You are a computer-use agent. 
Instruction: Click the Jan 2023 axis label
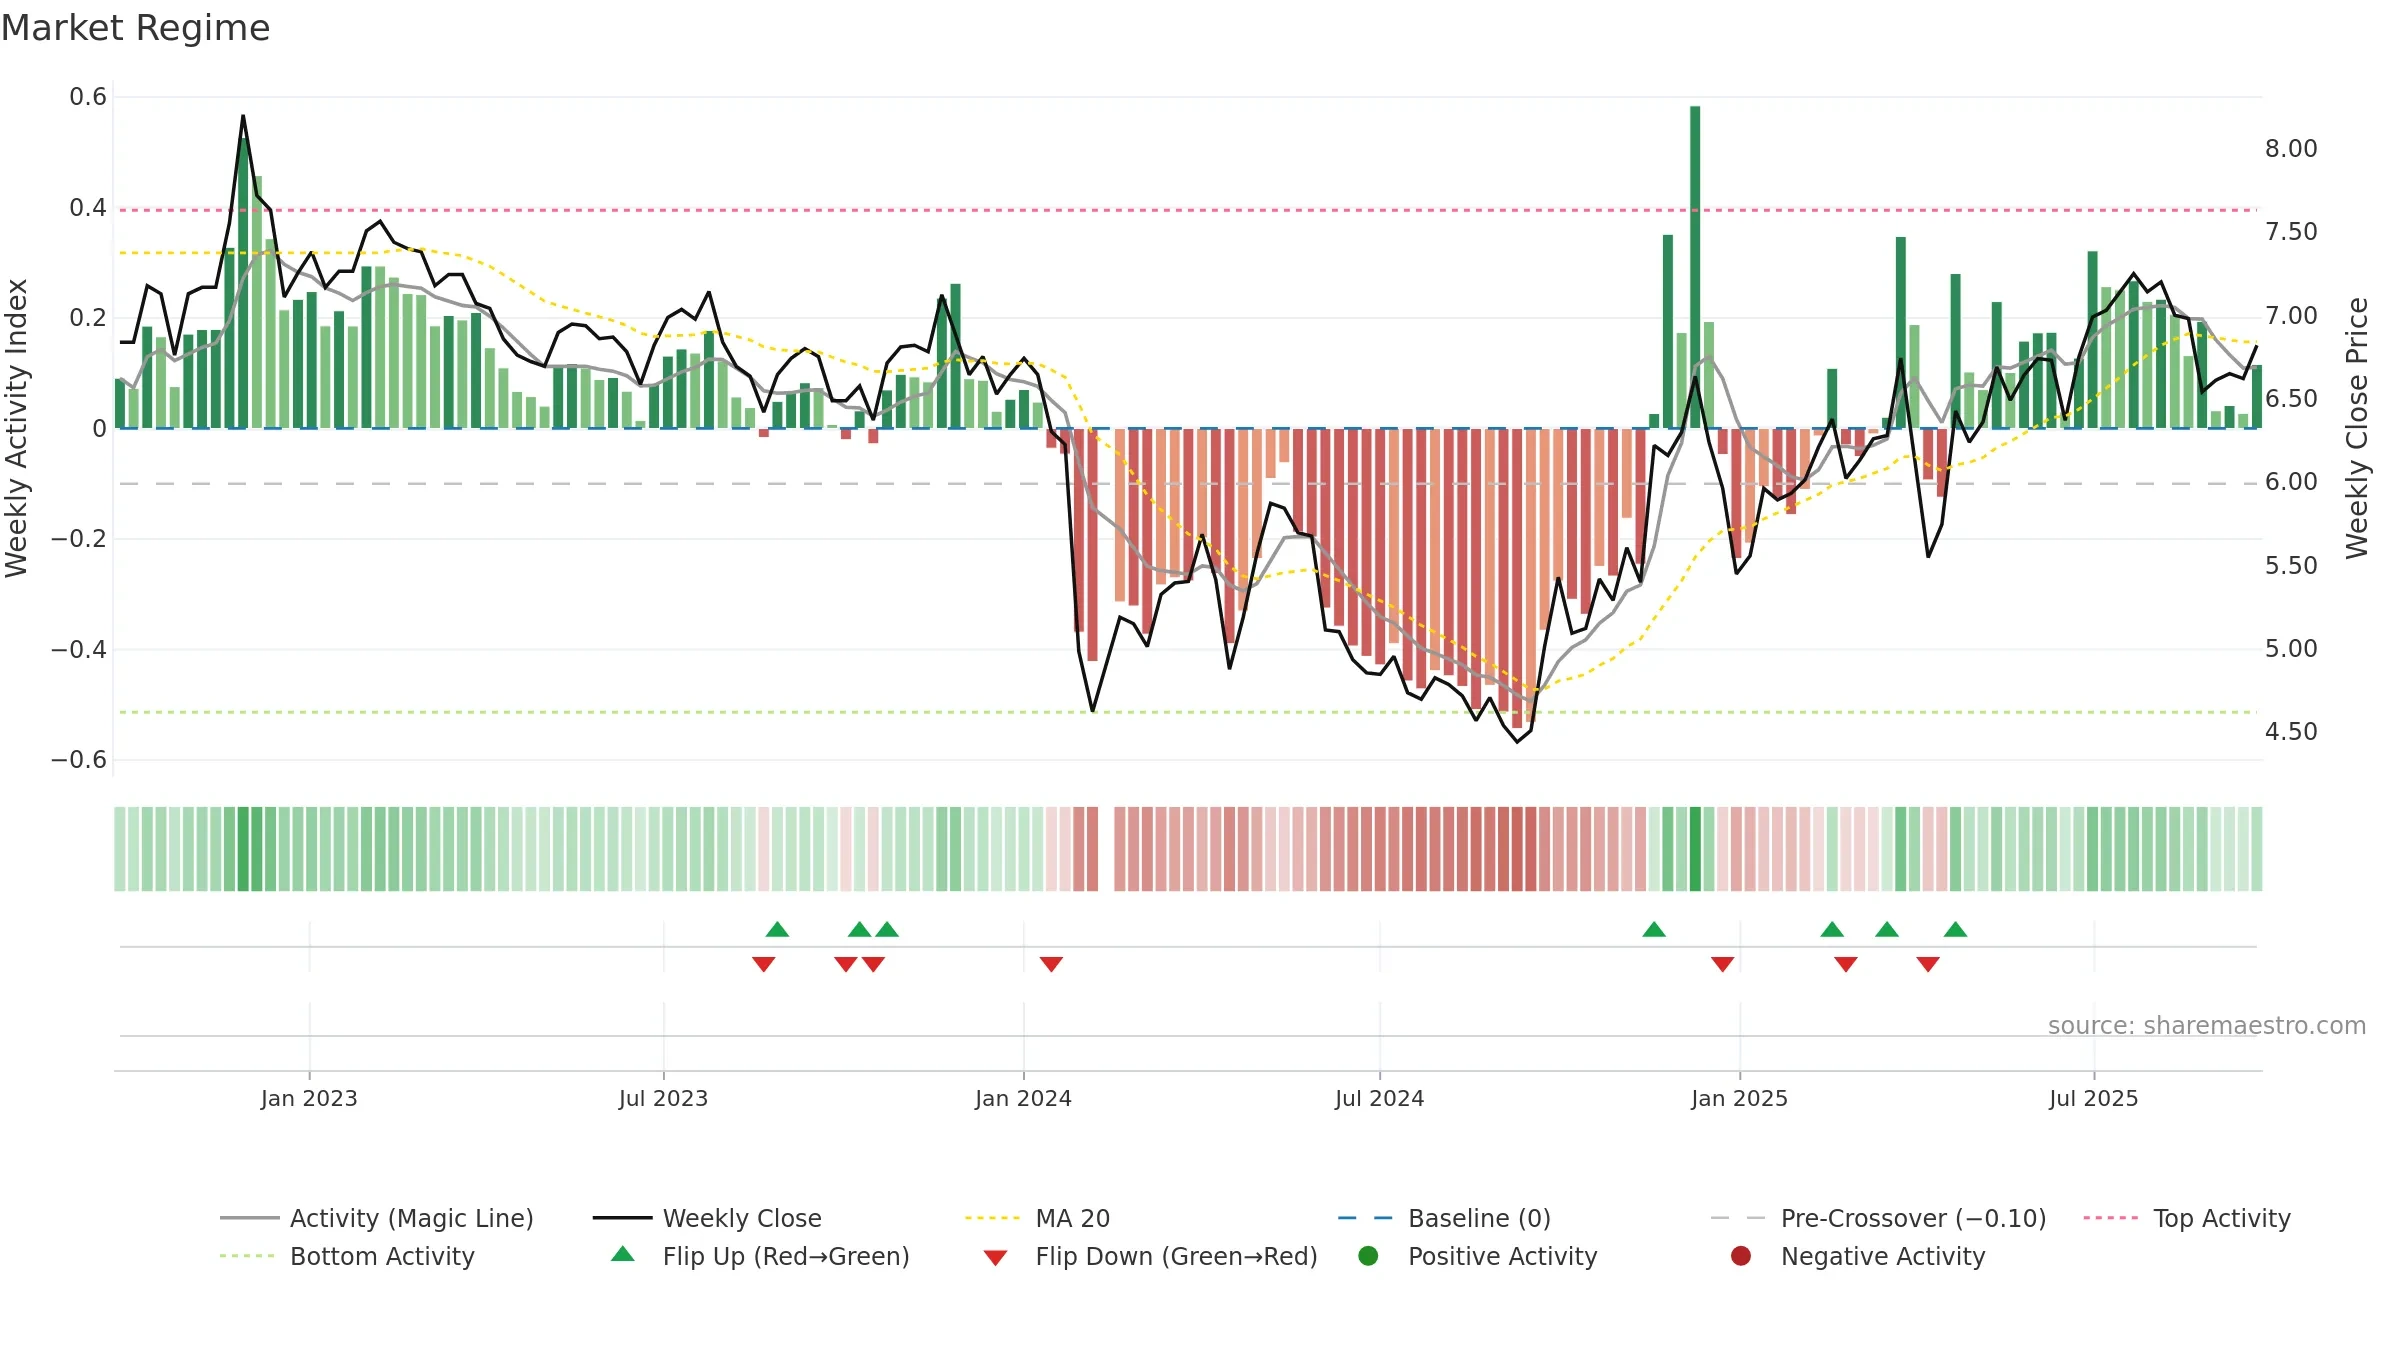tap(309, 1099)
